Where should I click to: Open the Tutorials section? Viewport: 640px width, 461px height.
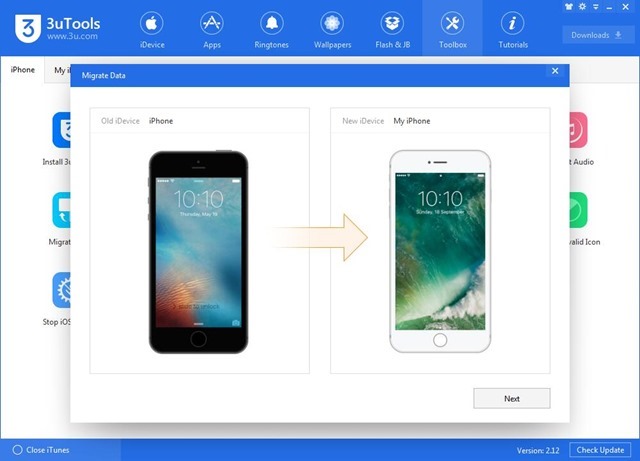click(x=513, y=30)
